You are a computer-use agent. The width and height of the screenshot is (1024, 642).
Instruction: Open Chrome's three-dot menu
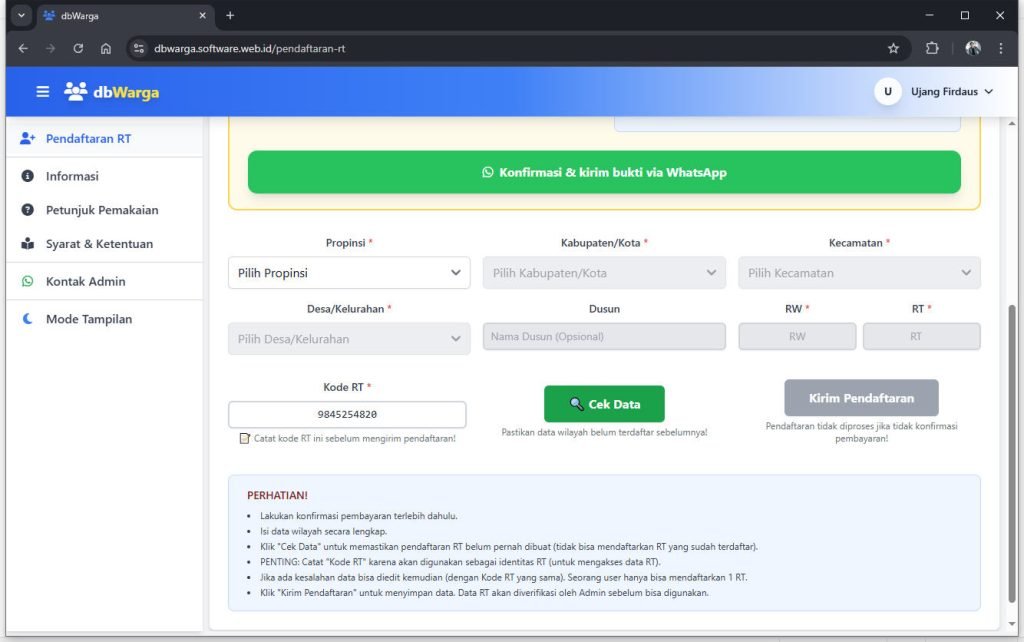click(1001, 48)
